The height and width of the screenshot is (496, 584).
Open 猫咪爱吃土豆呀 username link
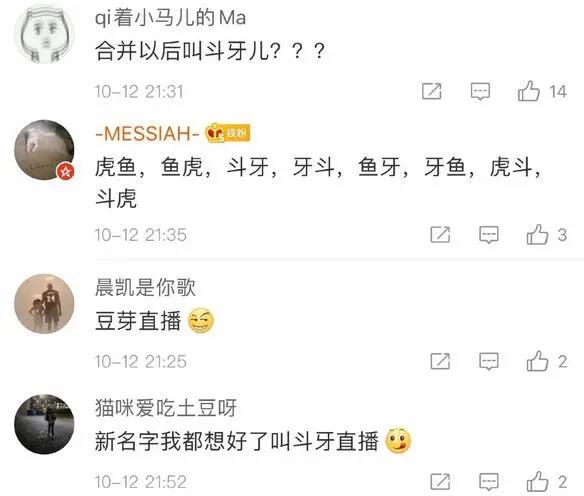click(166, 408)
